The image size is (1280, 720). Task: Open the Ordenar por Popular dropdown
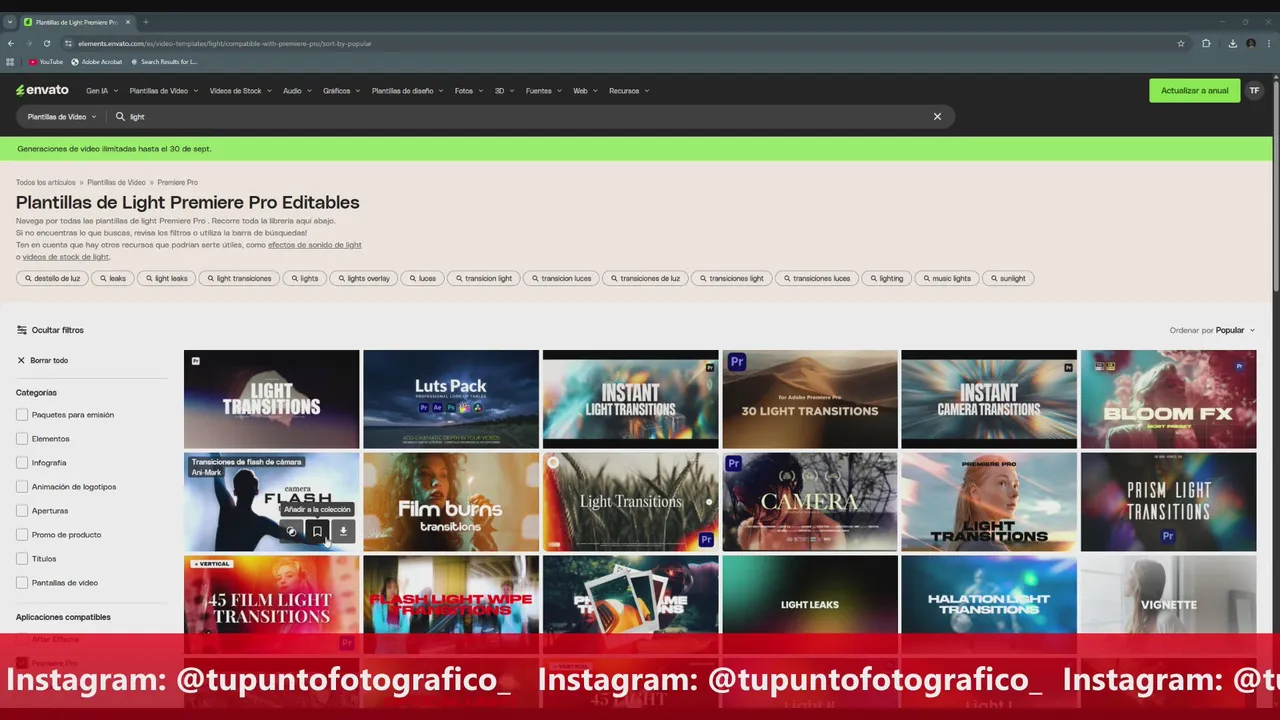pos(1212,330)
